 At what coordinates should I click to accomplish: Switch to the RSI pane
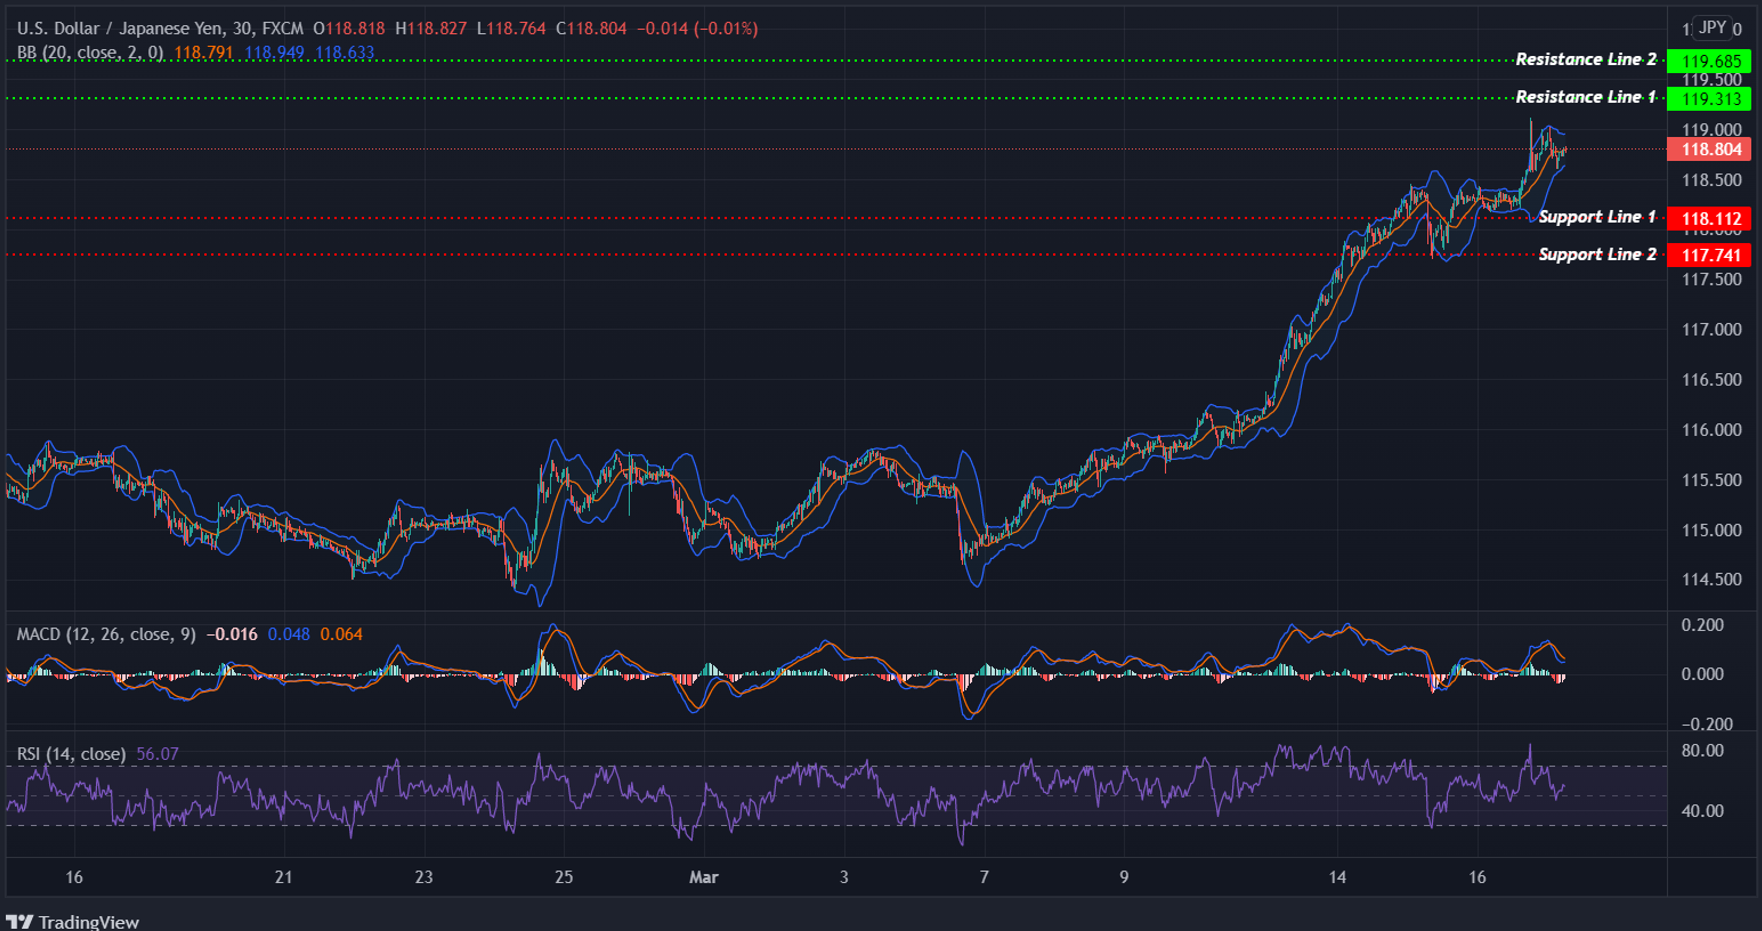pos(800,800)
